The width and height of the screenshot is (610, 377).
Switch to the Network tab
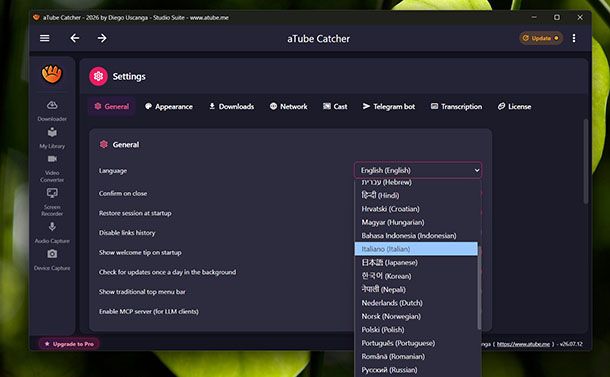click(x=289, y=106)
